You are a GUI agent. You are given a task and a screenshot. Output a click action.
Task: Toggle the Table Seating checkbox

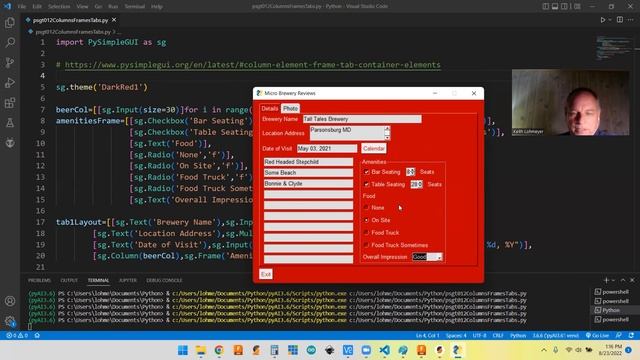pyautogui.click(x=367, y=184)
